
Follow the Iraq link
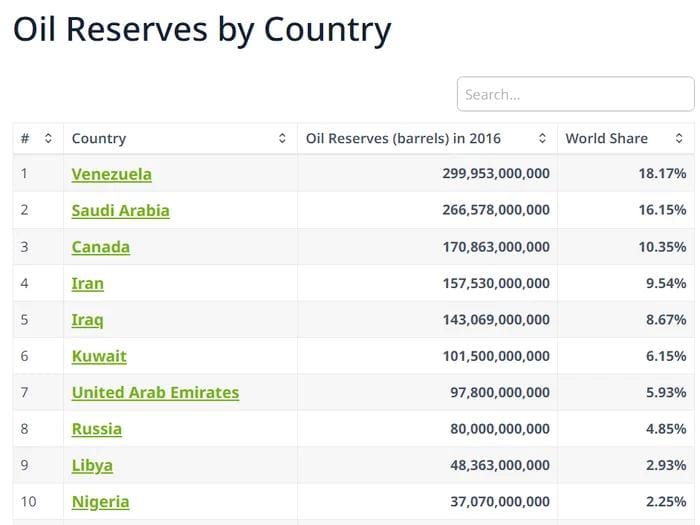point(87,320)
